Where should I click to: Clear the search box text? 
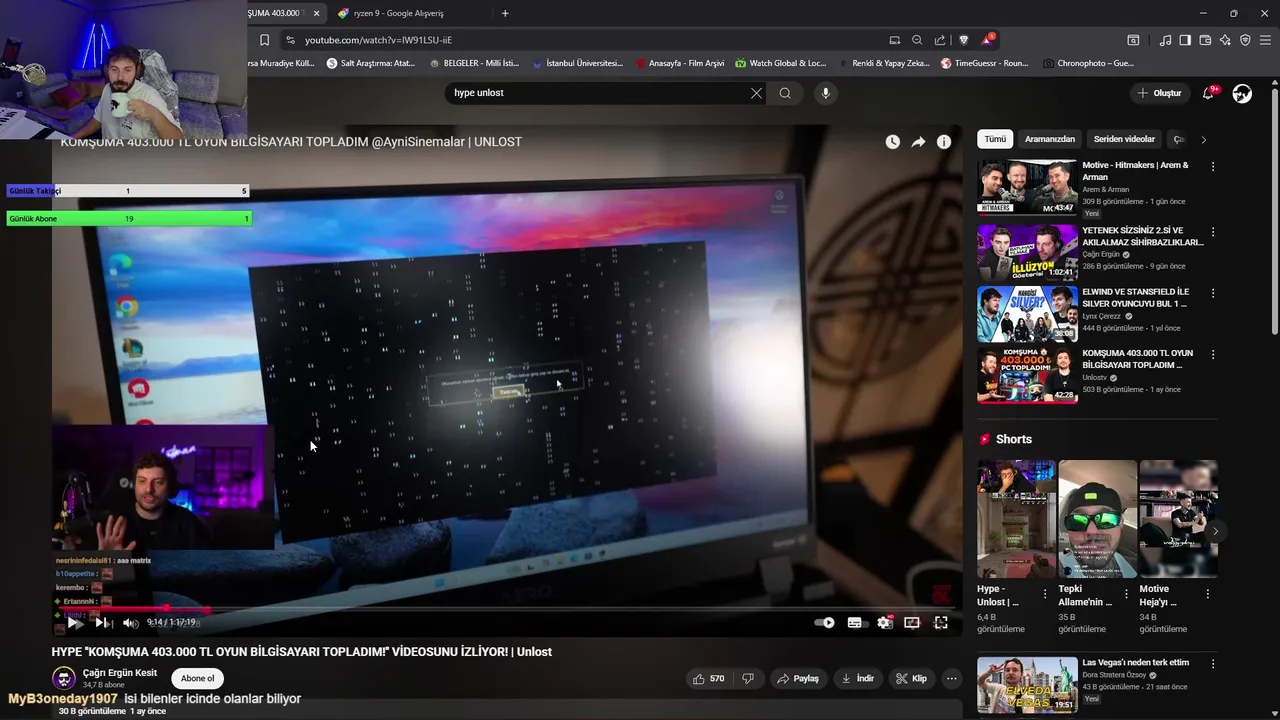756,93
